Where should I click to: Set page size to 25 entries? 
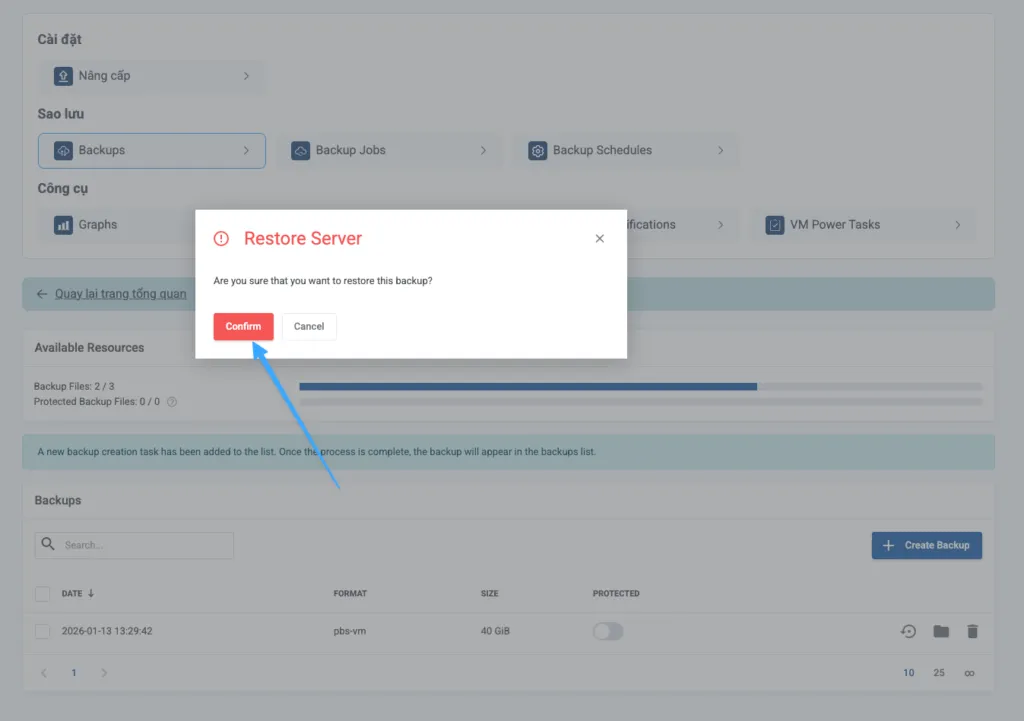point(939,673)
